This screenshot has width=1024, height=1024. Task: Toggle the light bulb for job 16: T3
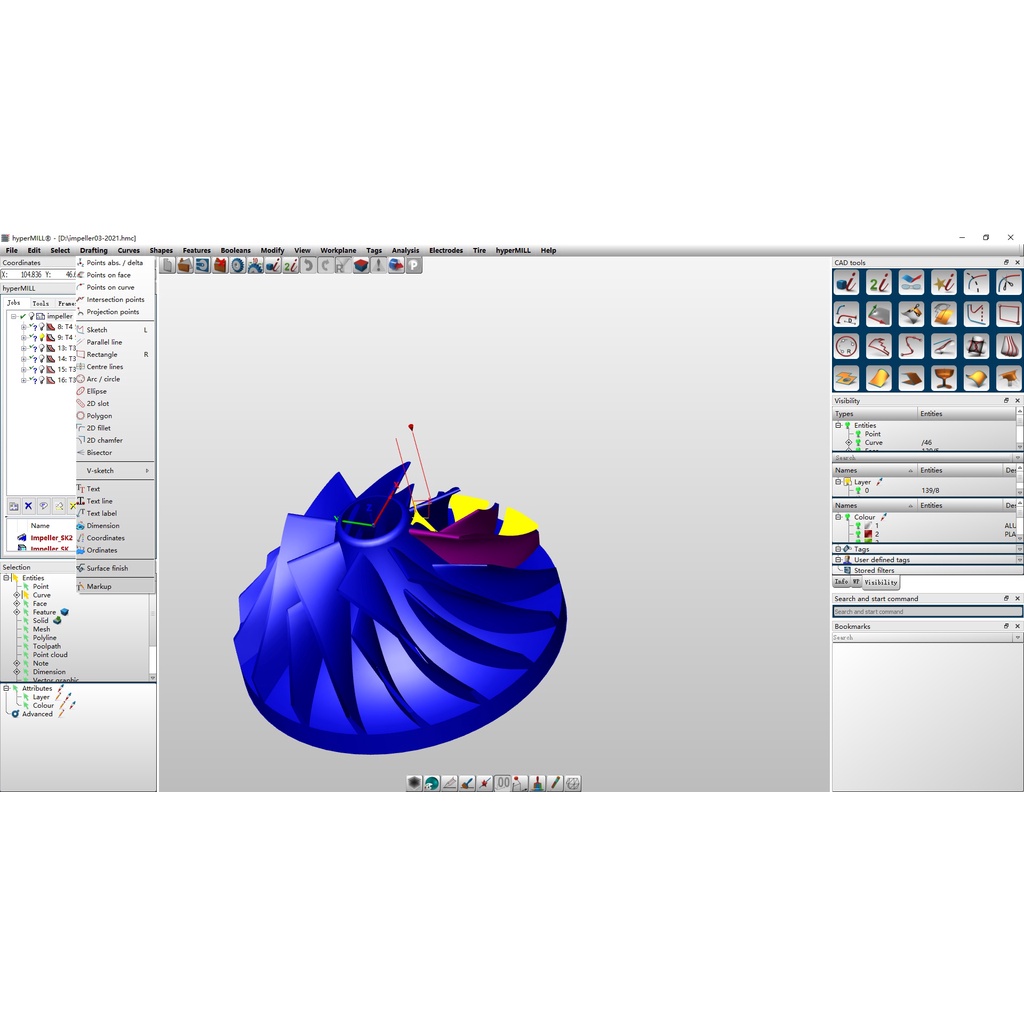[x=42, y=380]
